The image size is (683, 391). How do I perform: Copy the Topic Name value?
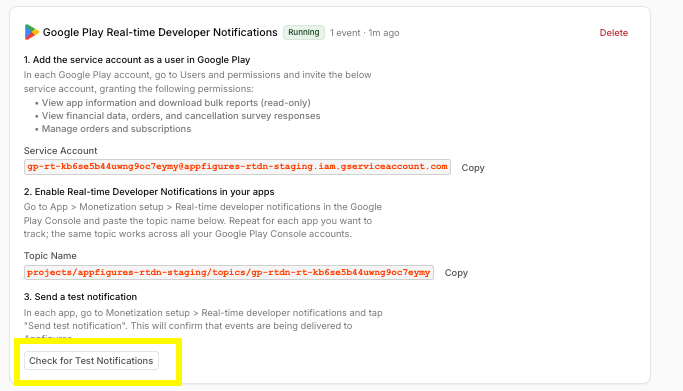click(456, 273)
